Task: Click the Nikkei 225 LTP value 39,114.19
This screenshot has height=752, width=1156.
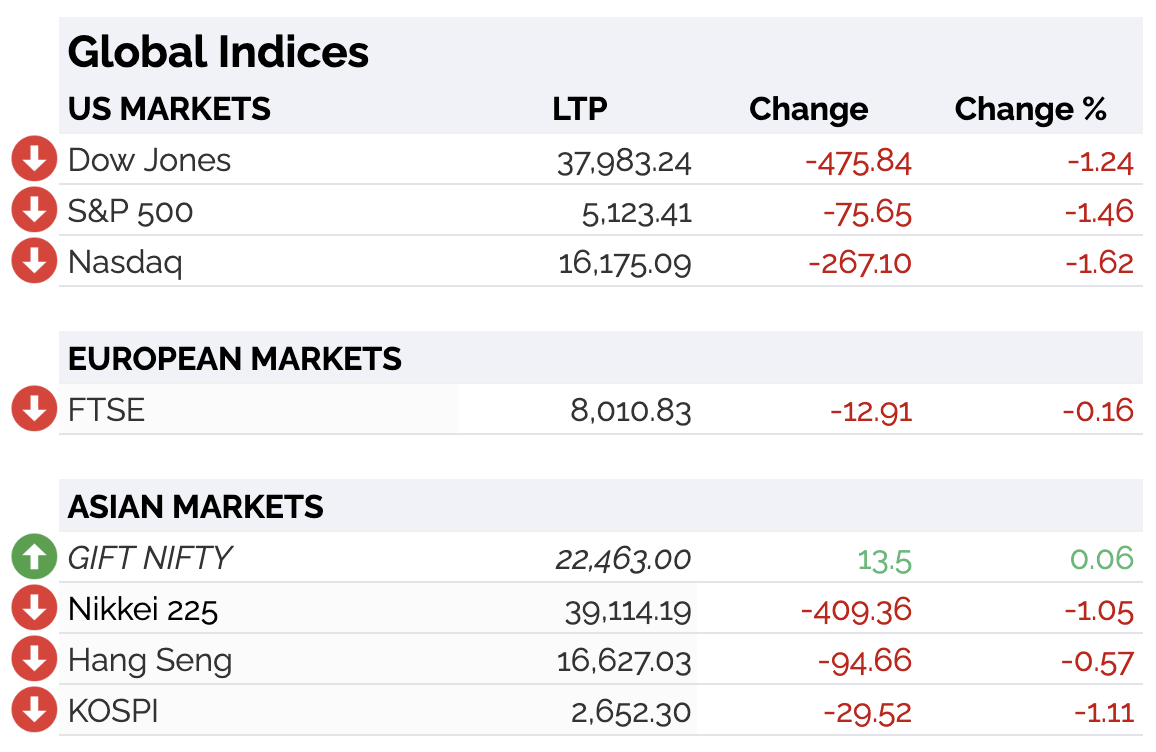Action: pos(628,611)
